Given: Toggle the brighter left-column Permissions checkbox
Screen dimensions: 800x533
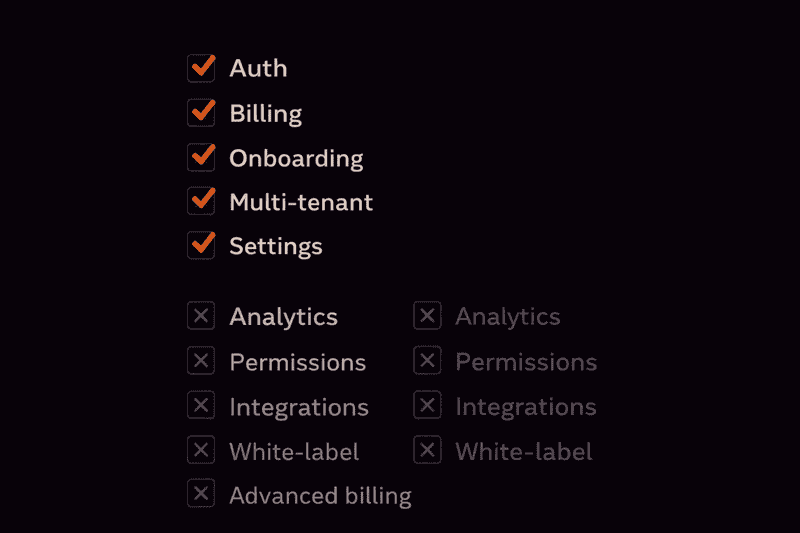Looking at the screenshot, I should (x=201, y=361).
